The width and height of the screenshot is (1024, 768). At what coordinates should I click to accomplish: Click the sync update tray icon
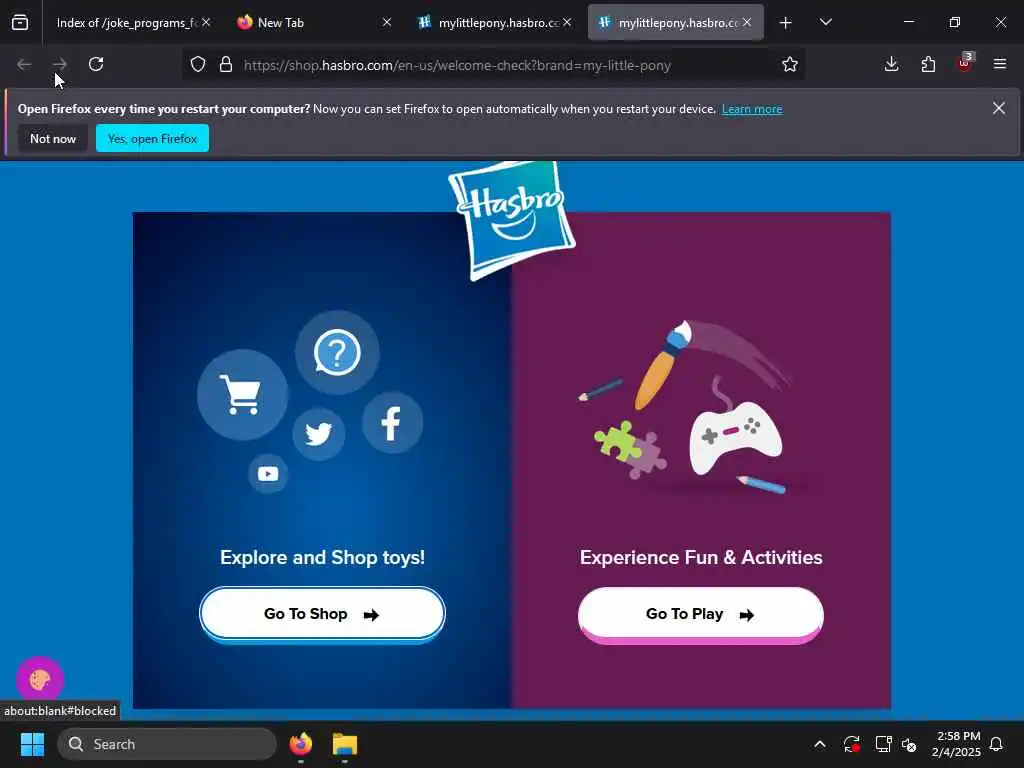(x=852, y=744)
